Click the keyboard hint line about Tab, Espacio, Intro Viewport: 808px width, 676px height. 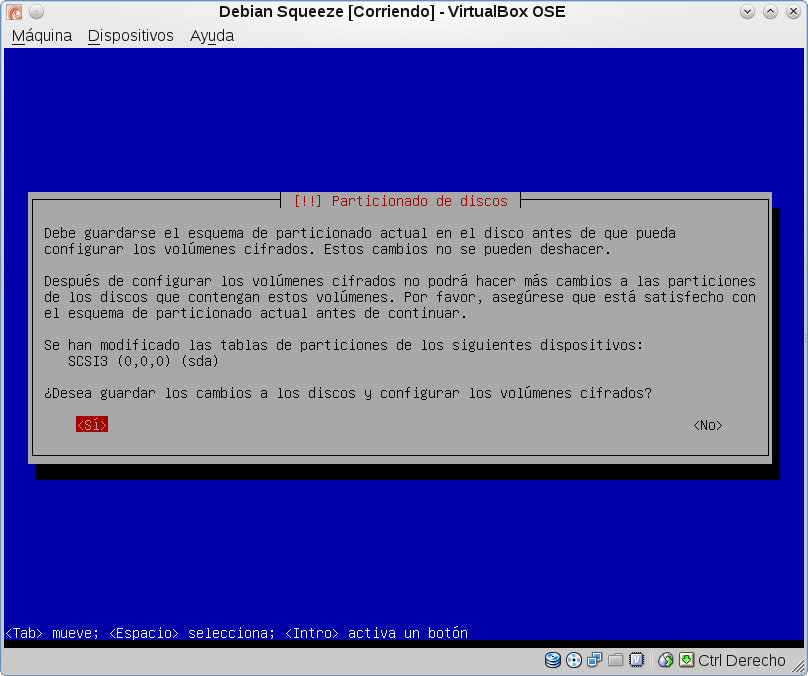coord(237,633)
